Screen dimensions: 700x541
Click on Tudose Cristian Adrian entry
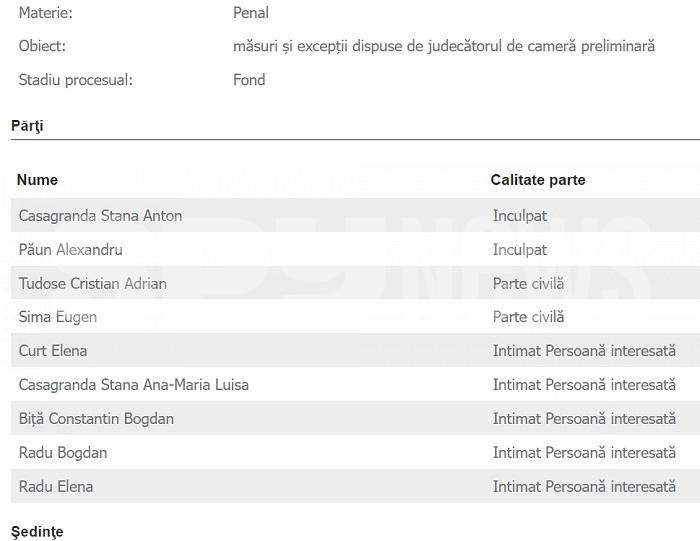tap(92, 283)
